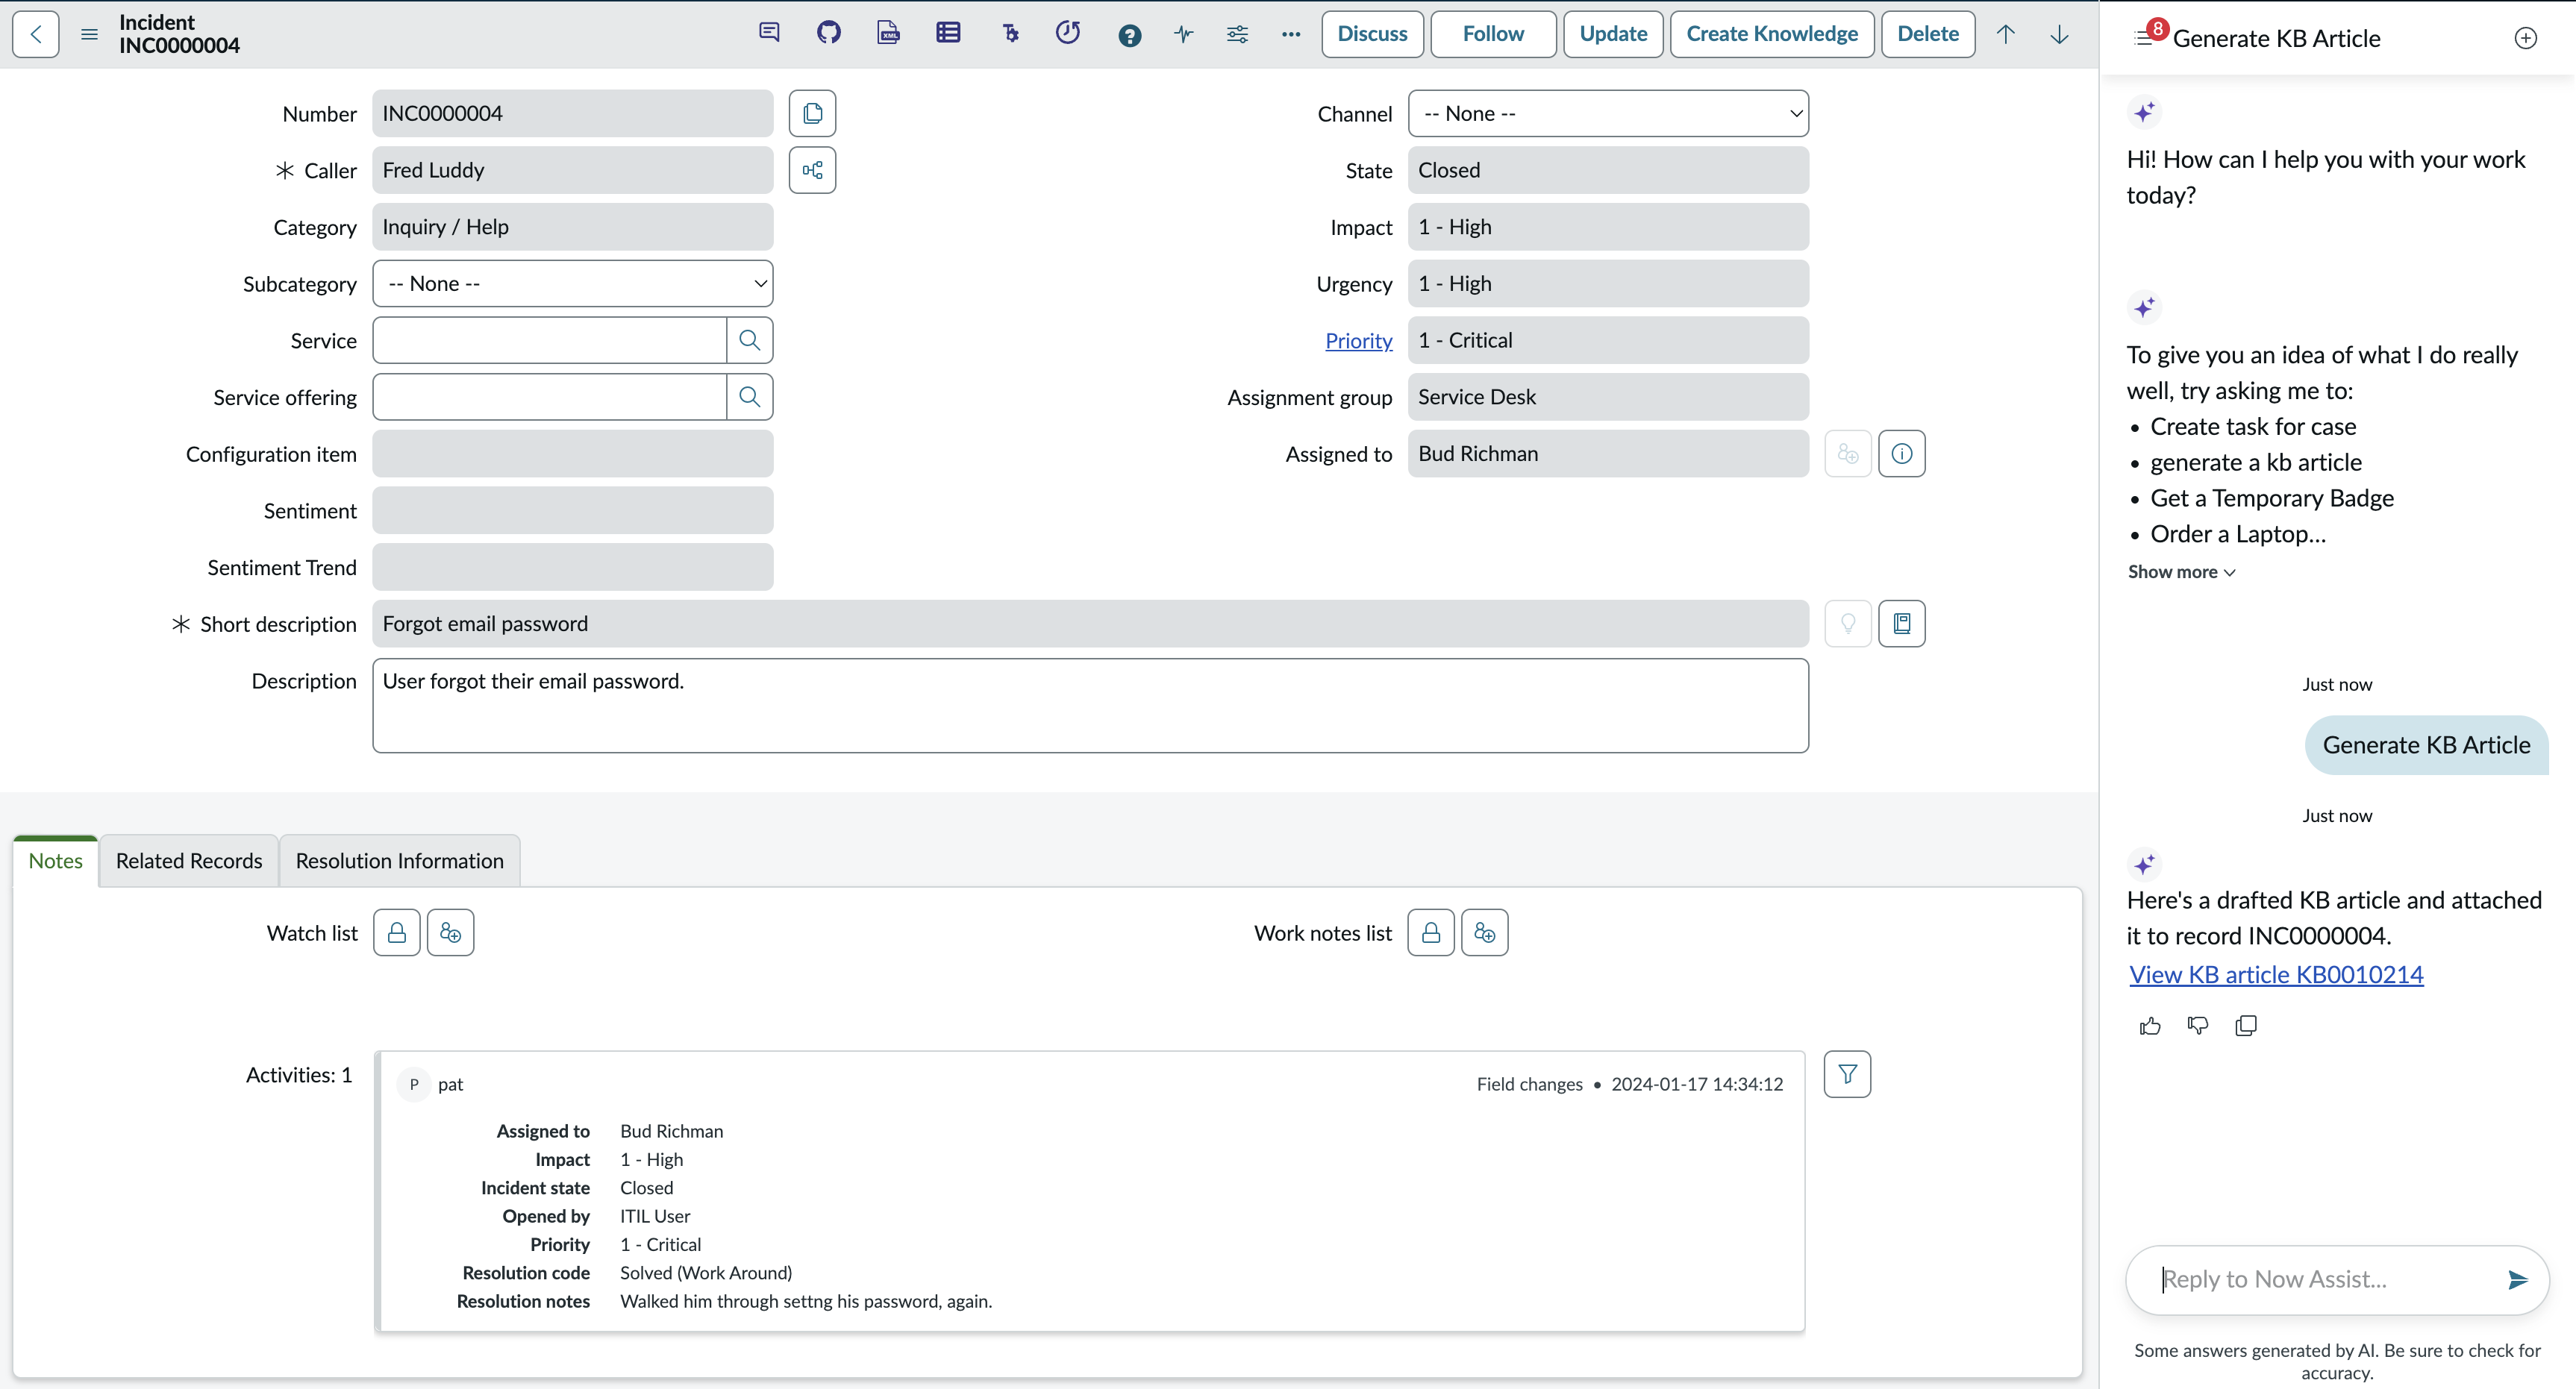Click the 'Get a Temporary Badge' suggestion

[x=2272, y=499]
